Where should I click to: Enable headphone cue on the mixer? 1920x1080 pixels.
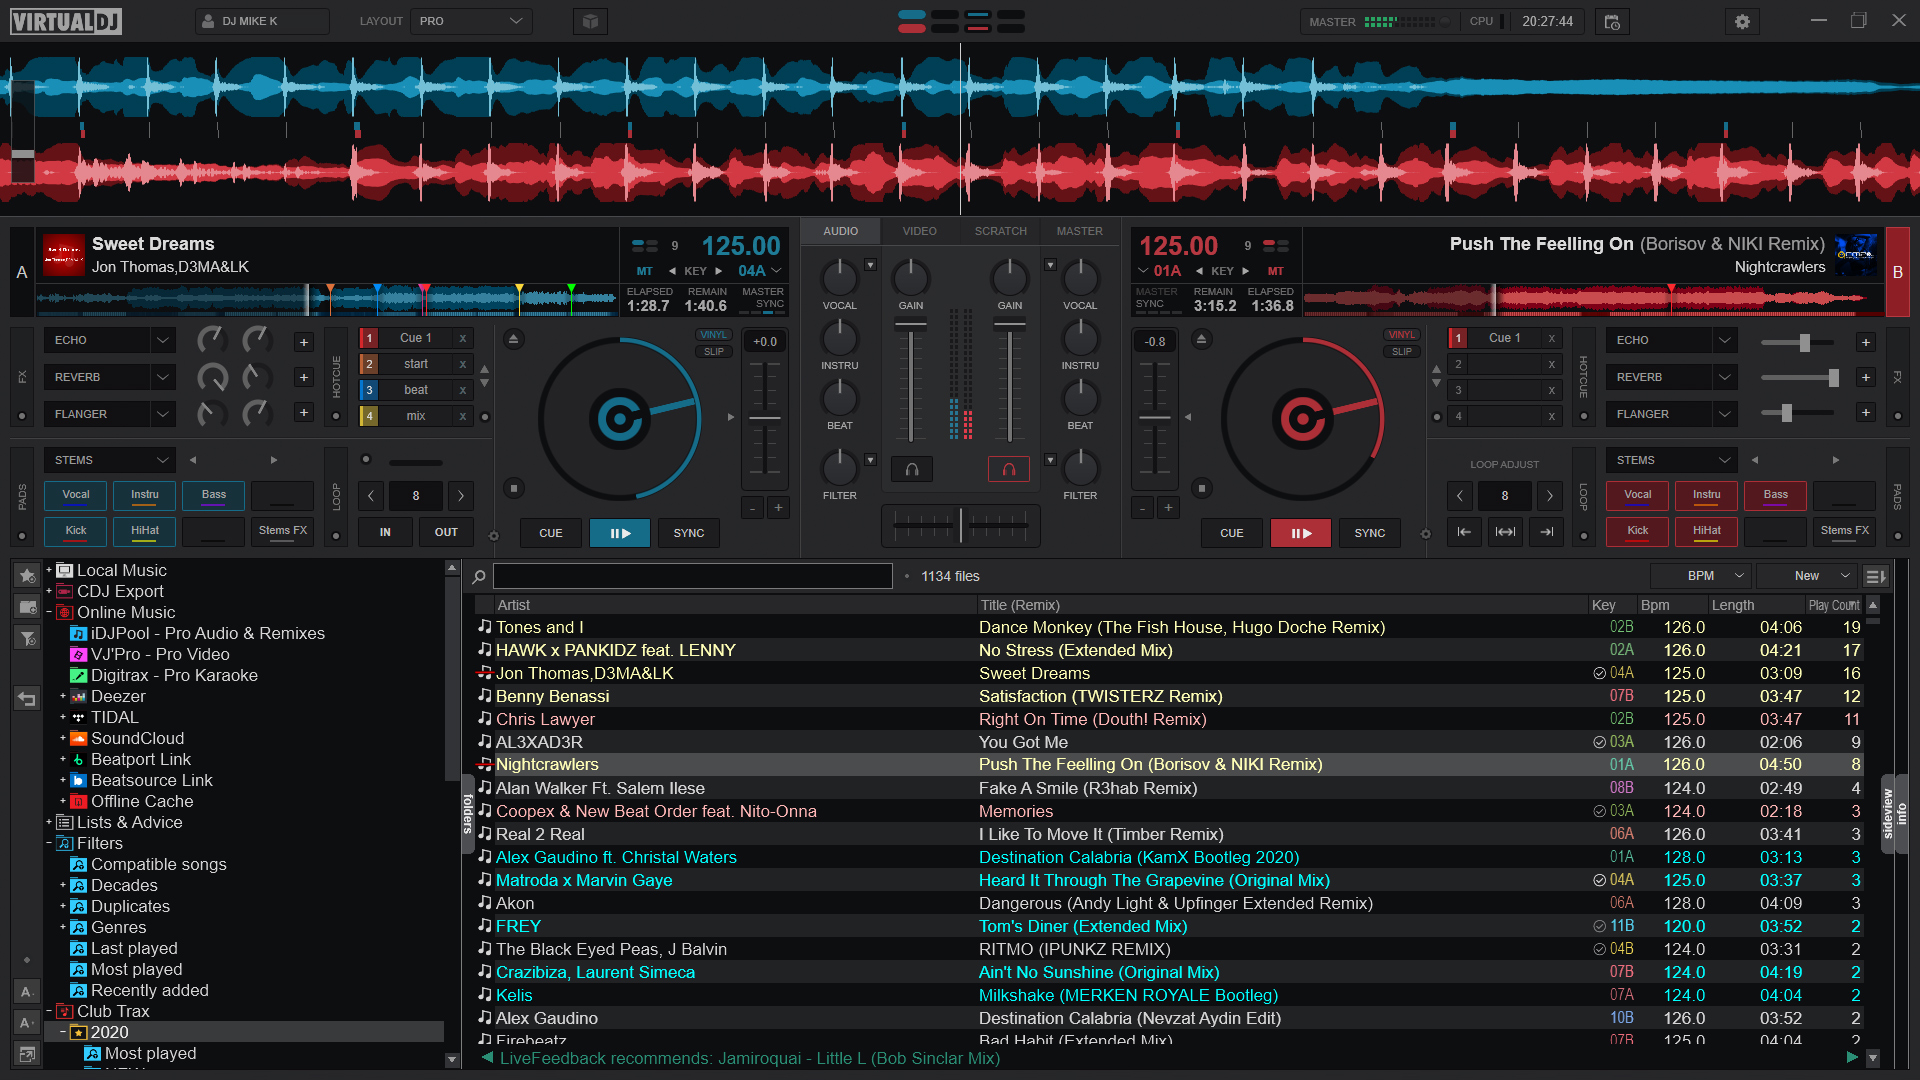point(911,468)
